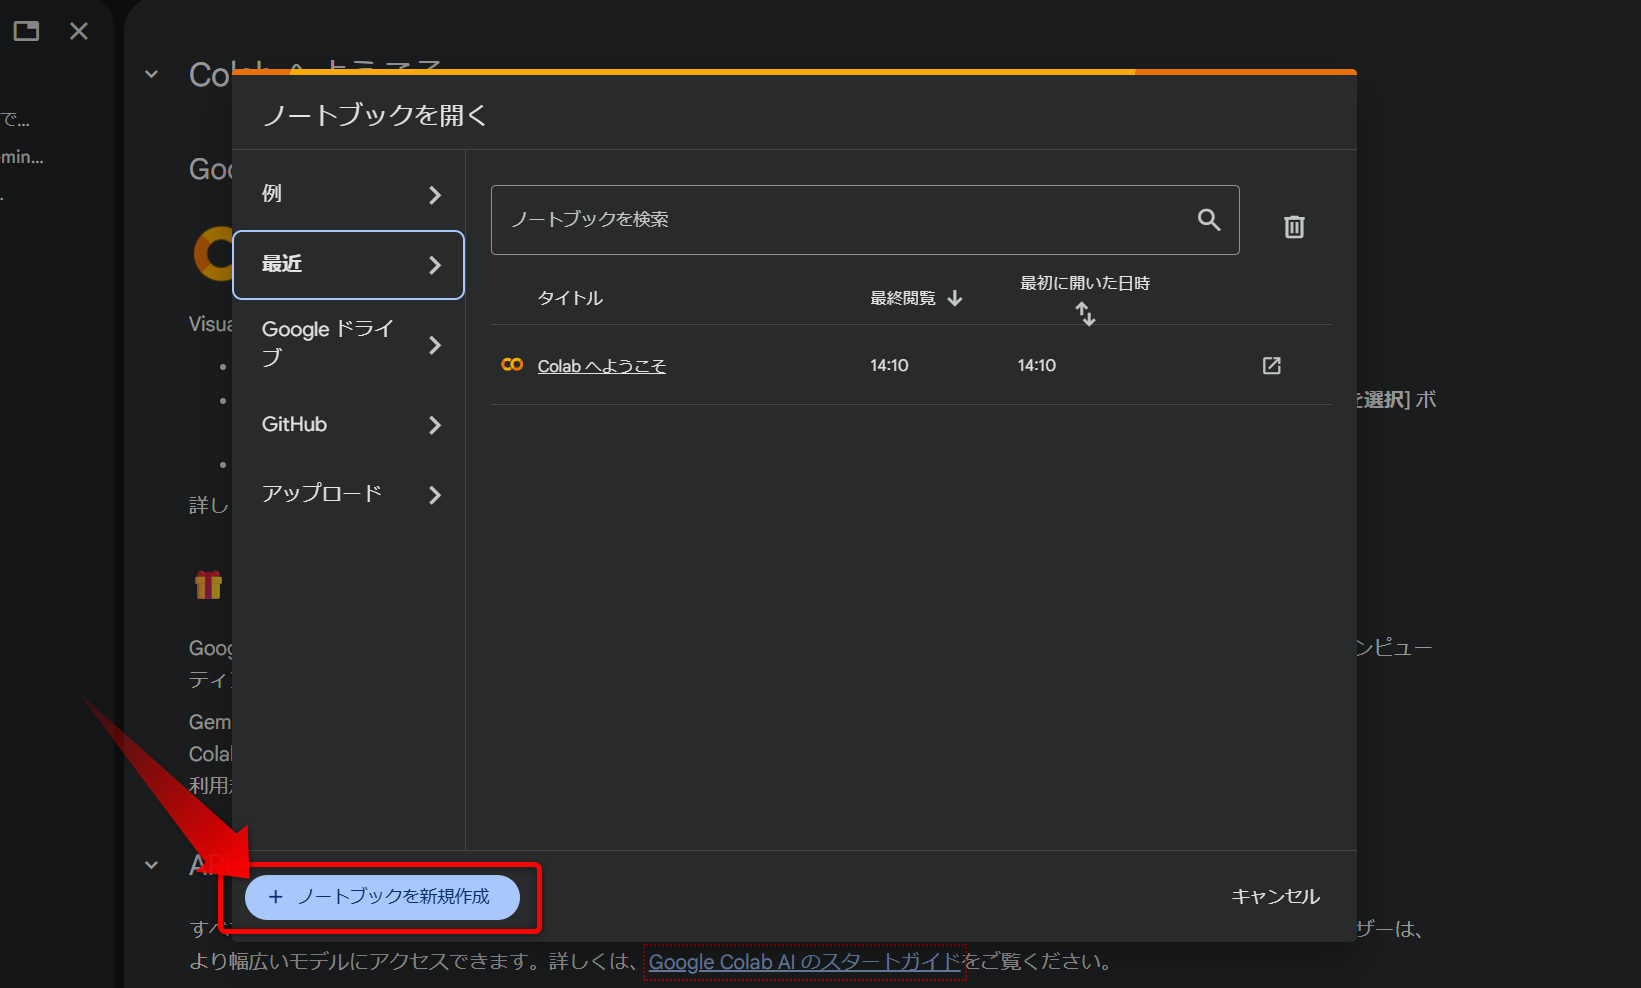Click the Colab infinity logo beside the notebook title
Screen dimensions: 1641x988
[x=512, y=364]
